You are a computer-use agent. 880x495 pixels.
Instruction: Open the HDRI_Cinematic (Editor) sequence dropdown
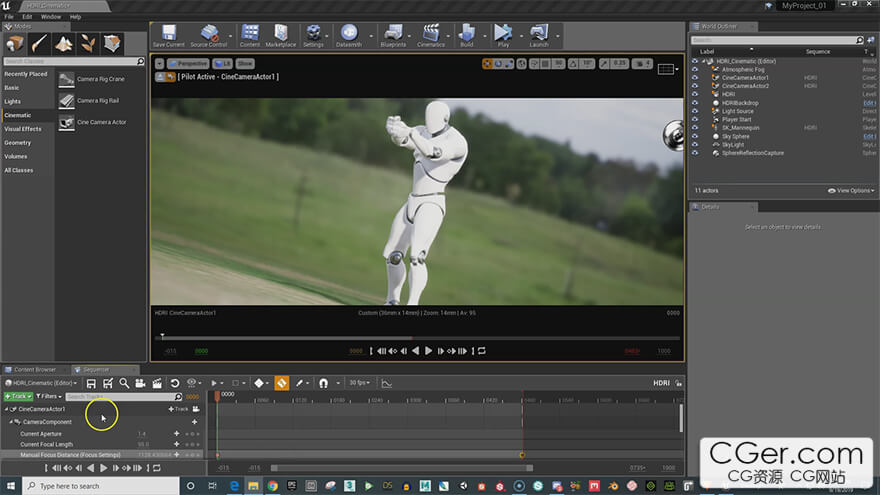click(x=41, y=383)
